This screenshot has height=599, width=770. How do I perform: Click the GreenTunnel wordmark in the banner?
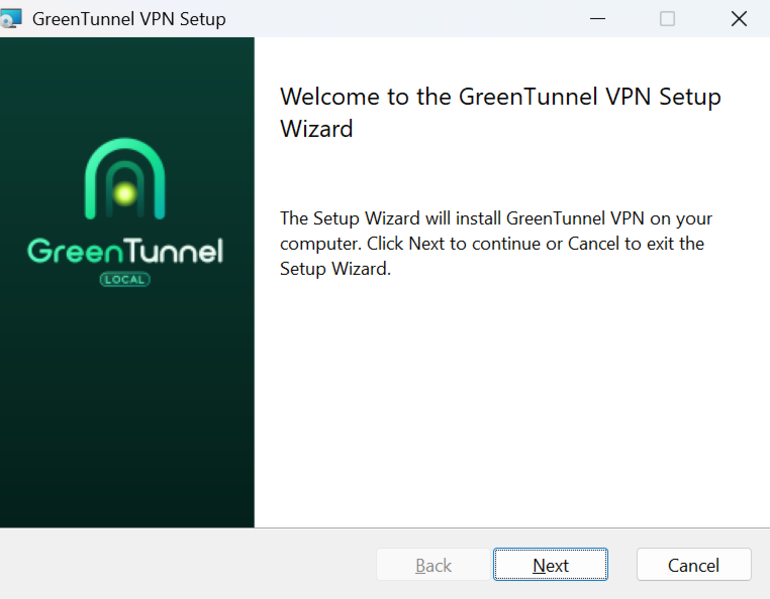[125, 251]
